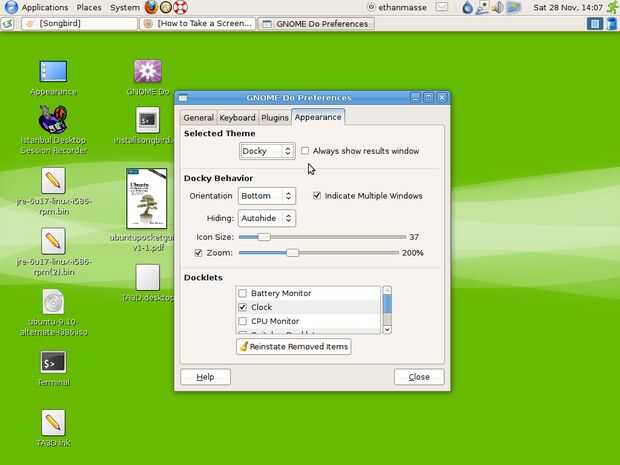Image resolution: width=620 pixels, height=465 pixels.
Task: Open the Docky theme dropdown
Action: pos(267,151)
